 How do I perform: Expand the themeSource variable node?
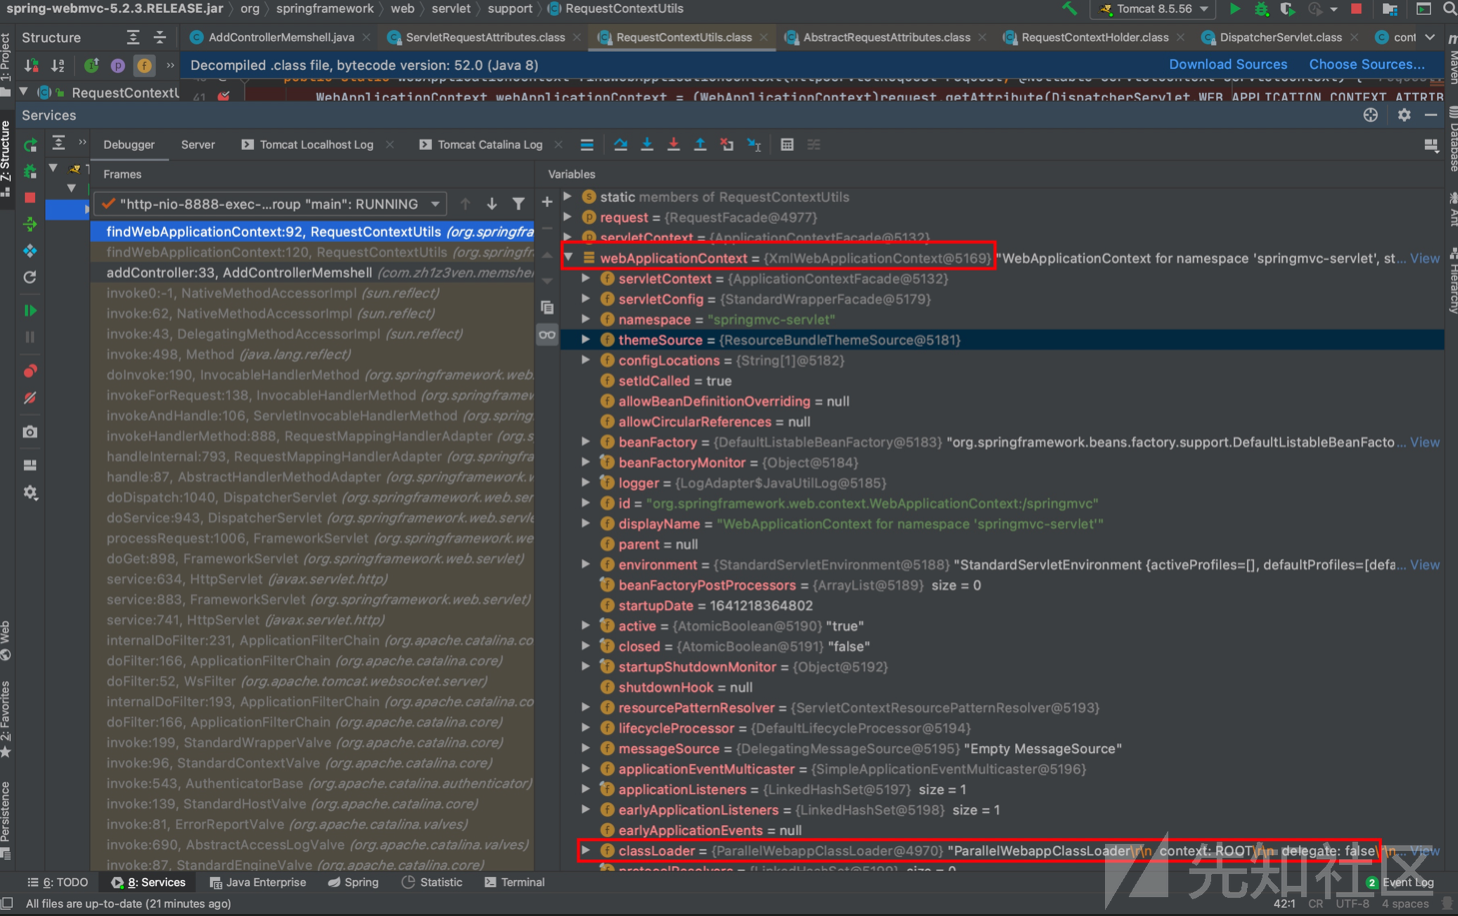pos(586,340)
